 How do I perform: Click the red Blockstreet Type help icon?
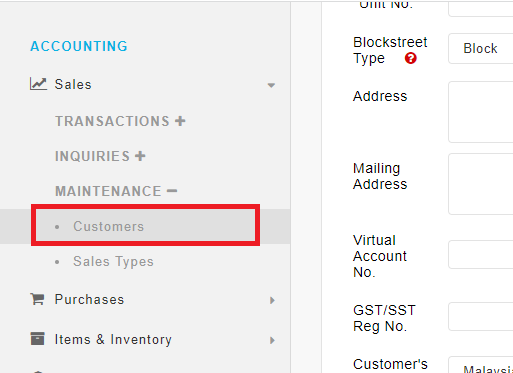tap(411, 58)
